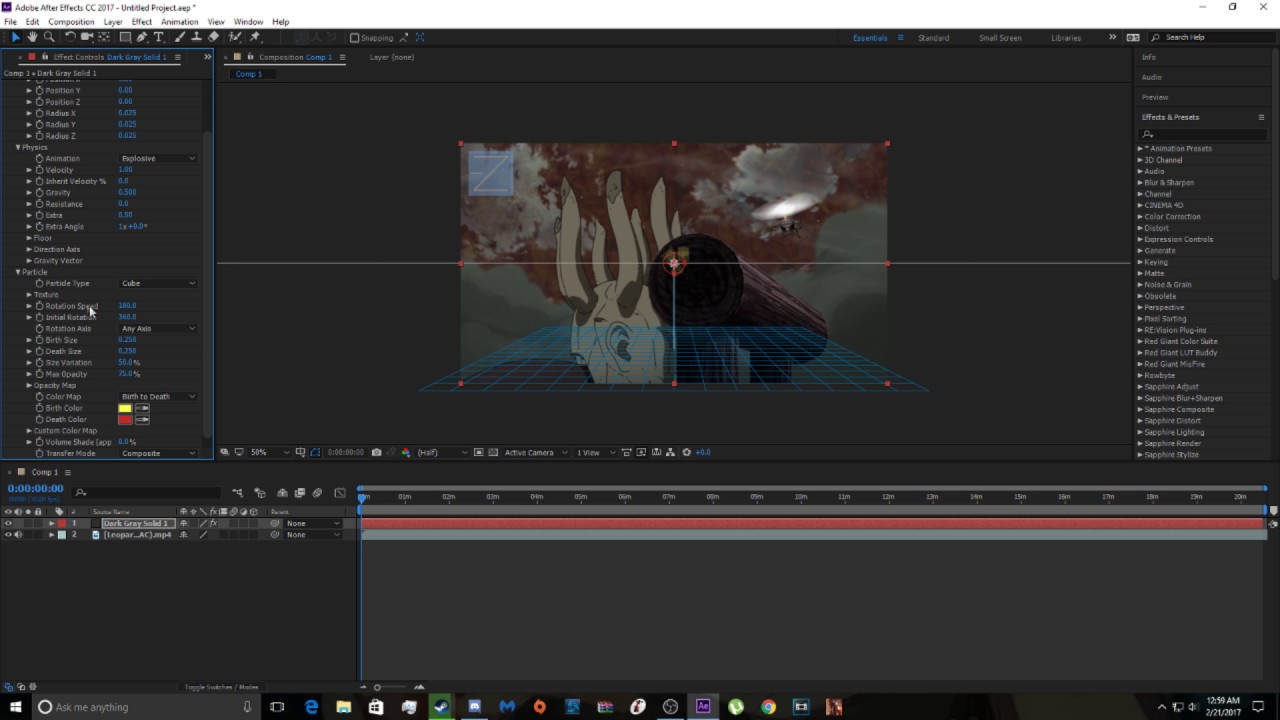1280x720 pixels.
Task: Toggle the Max Opacity stopwatch
Action: click(x=40, y=374)
